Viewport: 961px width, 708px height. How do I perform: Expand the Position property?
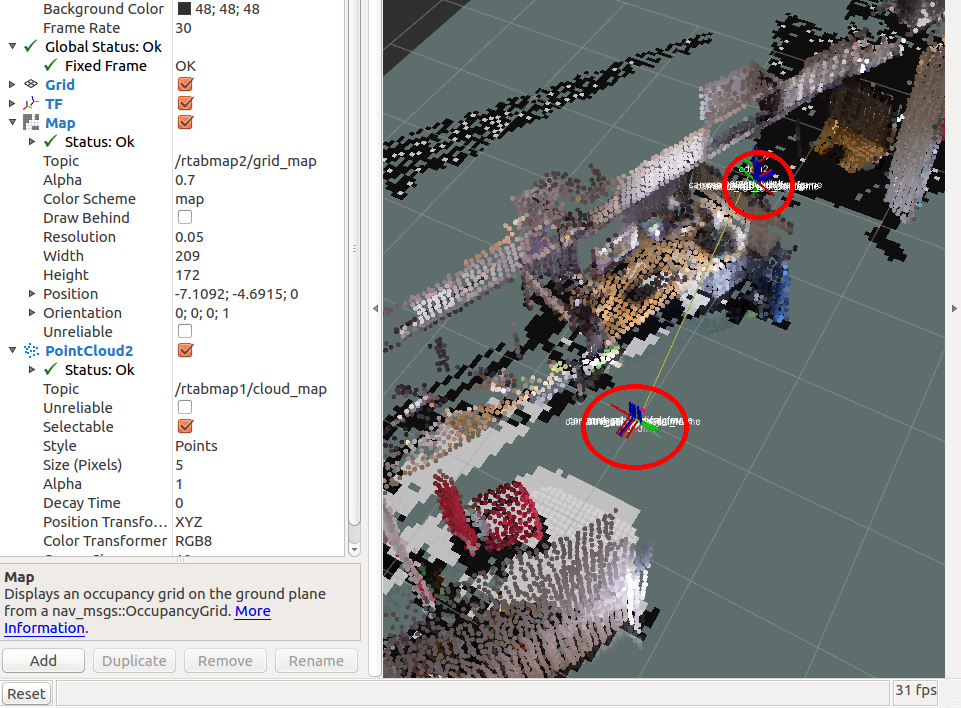coord(32,294)
